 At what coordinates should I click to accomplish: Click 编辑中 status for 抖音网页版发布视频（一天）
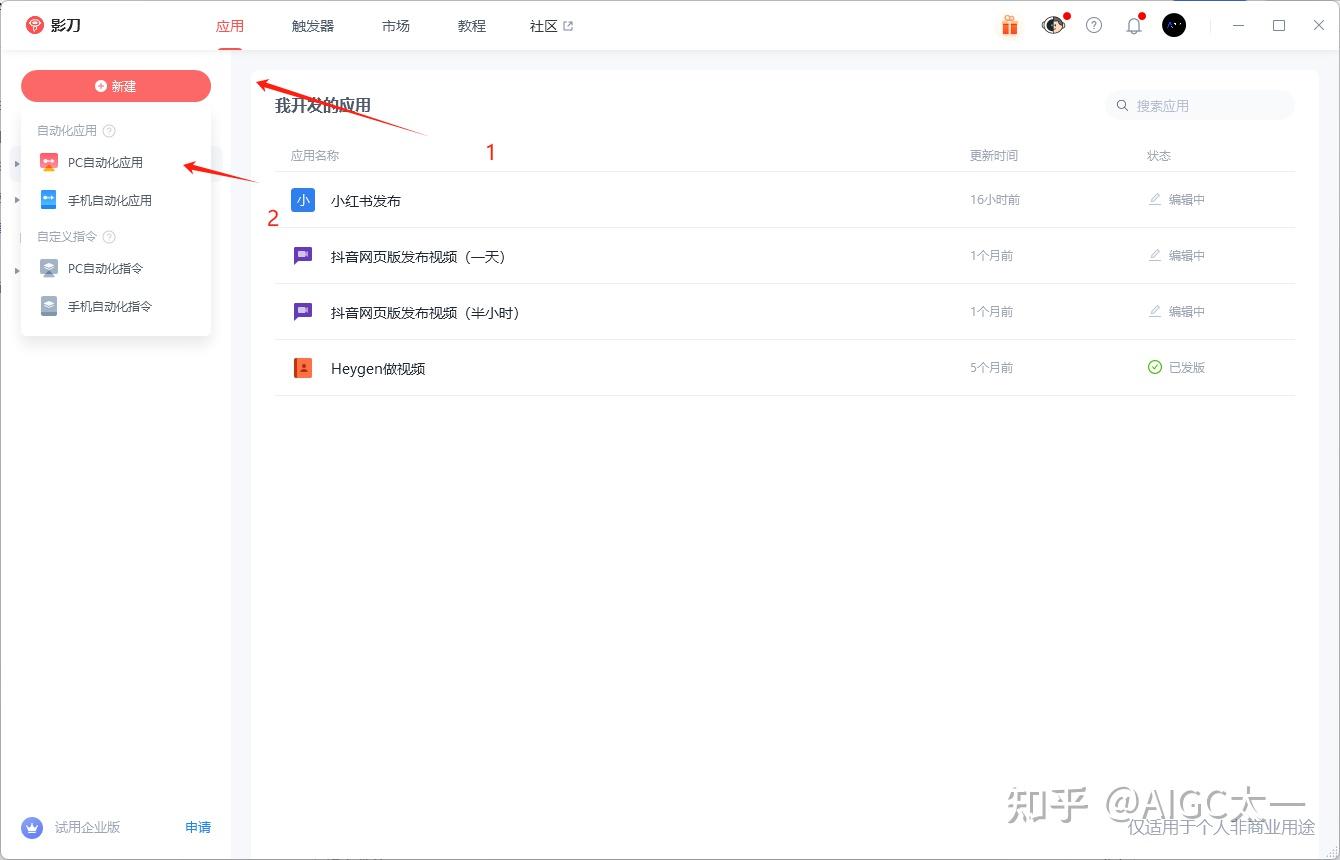coord(1177,256)
